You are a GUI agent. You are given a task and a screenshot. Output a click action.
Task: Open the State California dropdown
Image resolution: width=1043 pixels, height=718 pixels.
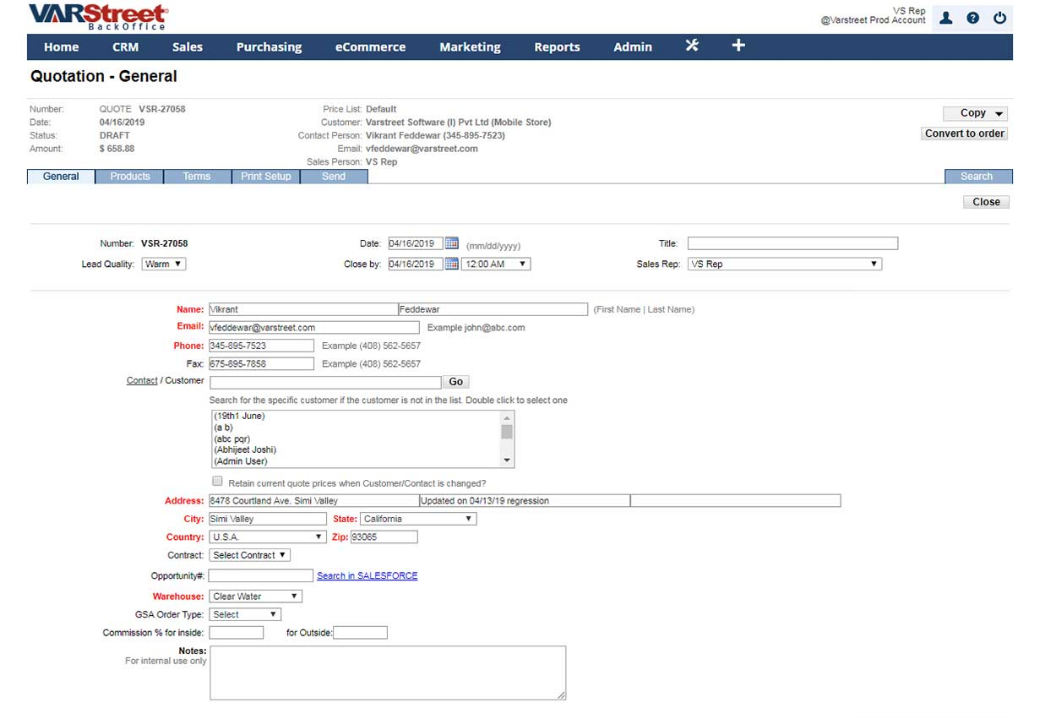[412, 519]
